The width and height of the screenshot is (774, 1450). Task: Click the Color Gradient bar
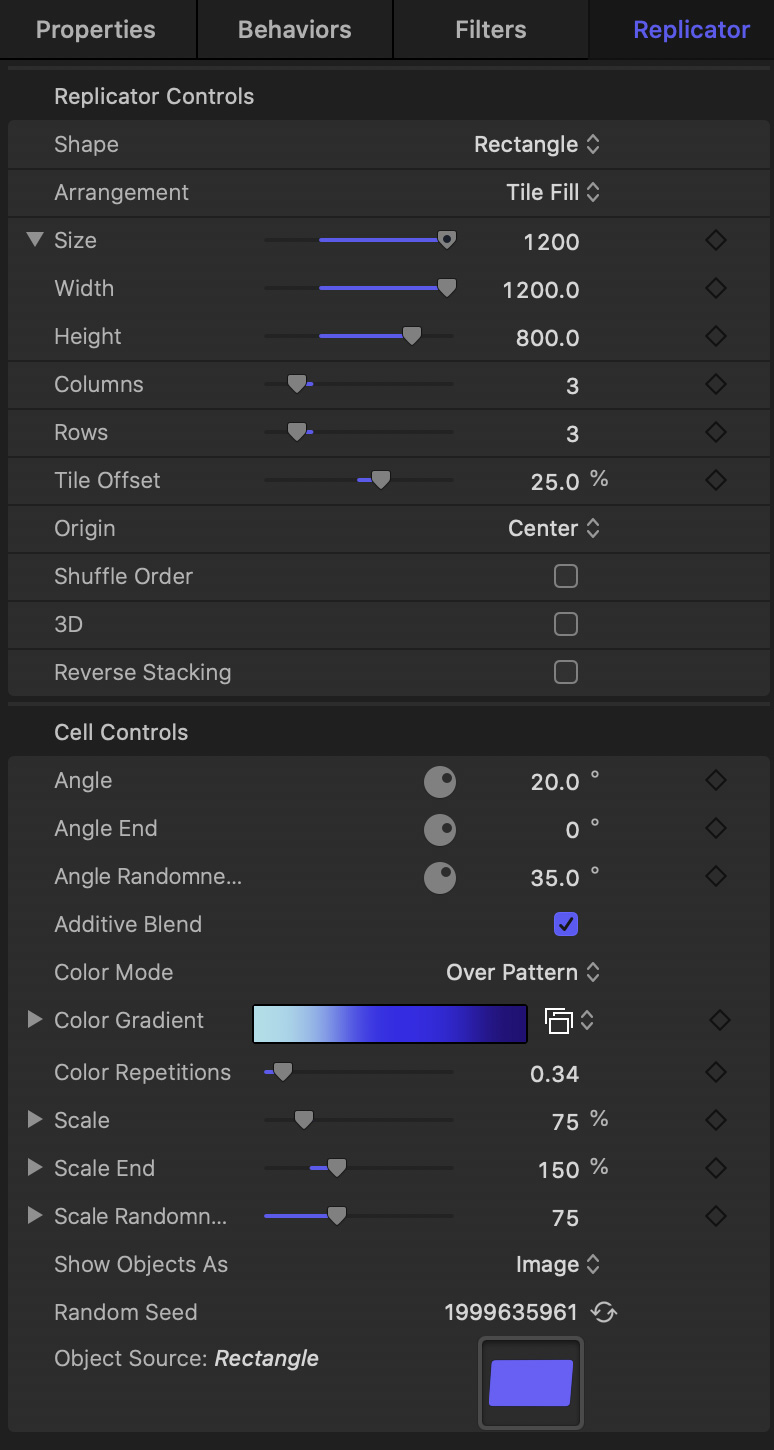390,1024
